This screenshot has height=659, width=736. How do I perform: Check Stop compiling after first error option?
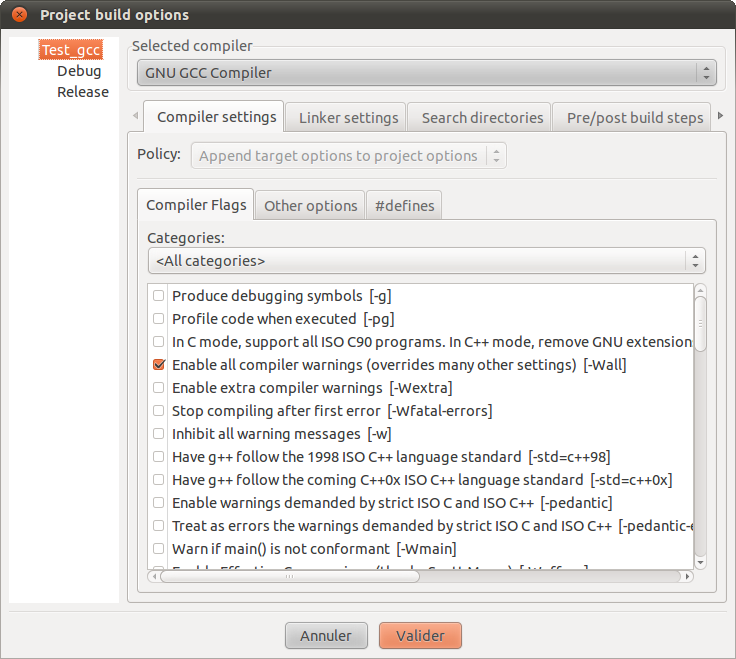(x=158, y=411)
